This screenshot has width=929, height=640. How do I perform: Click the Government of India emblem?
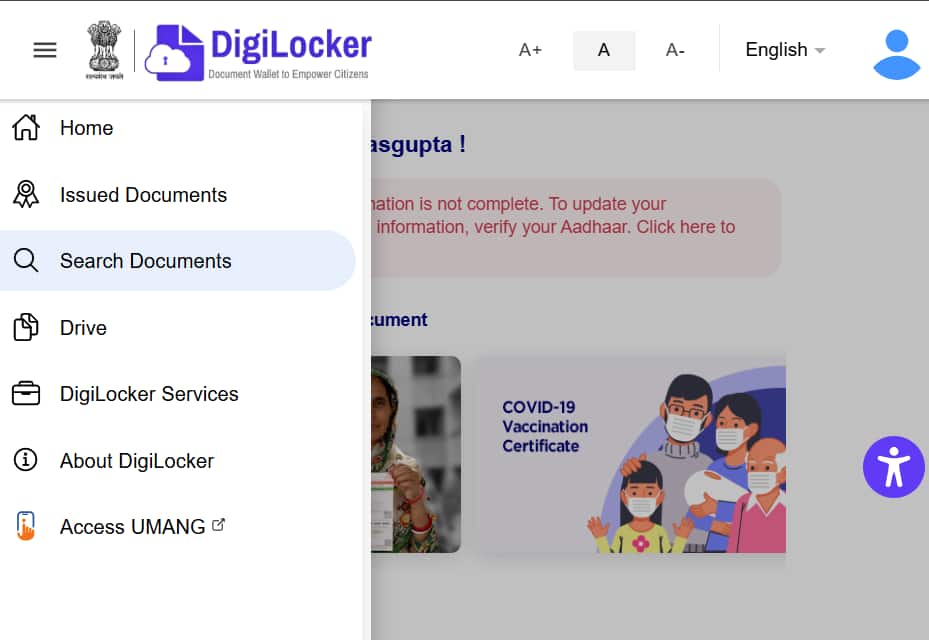coord(103,50)
